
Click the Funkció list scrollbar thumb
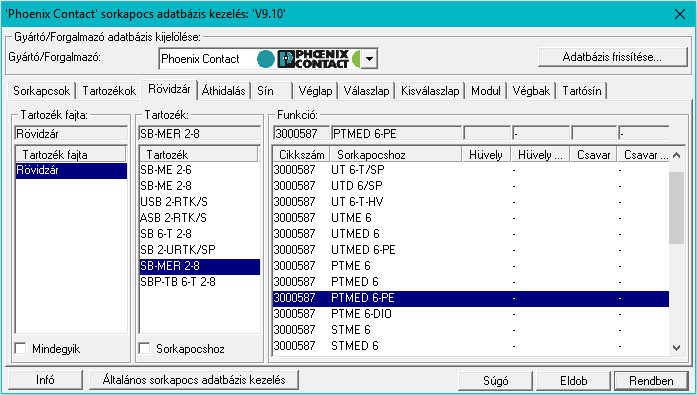677,207
